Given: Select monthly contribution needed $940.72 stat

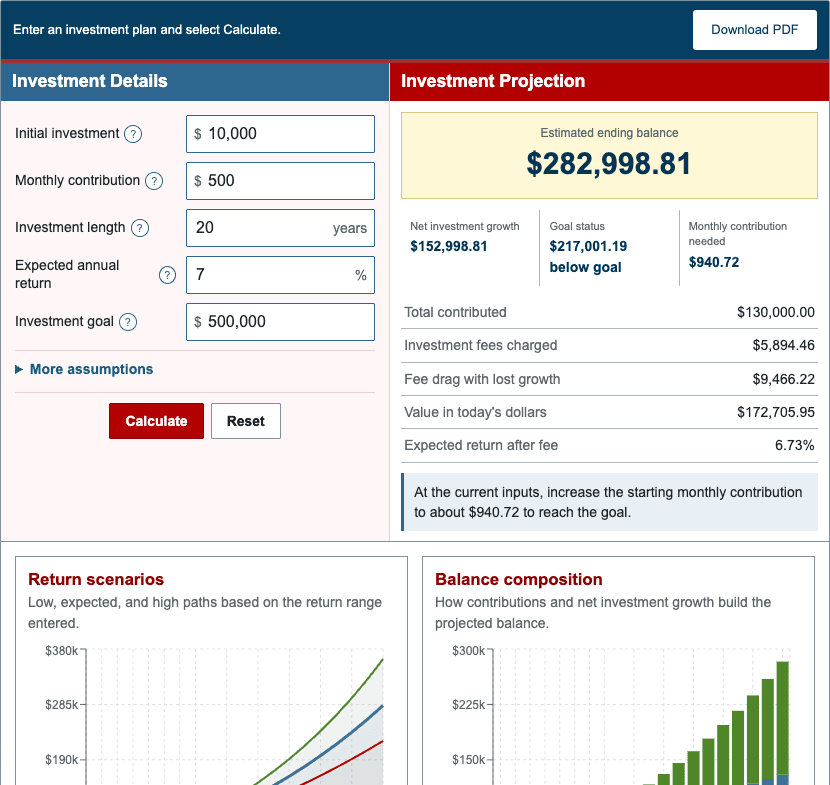Looking at the screenshot, I should coord(714,262).
